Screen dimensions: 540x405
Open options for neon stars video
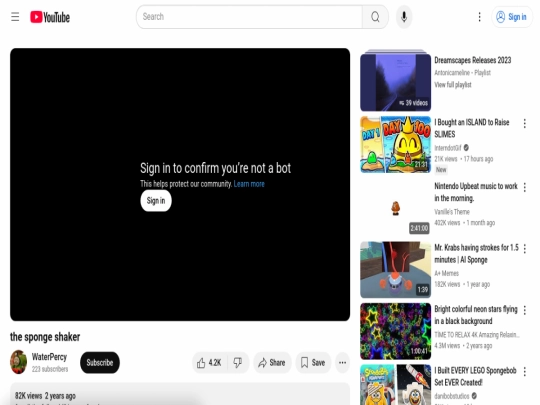tap(525, 310)
